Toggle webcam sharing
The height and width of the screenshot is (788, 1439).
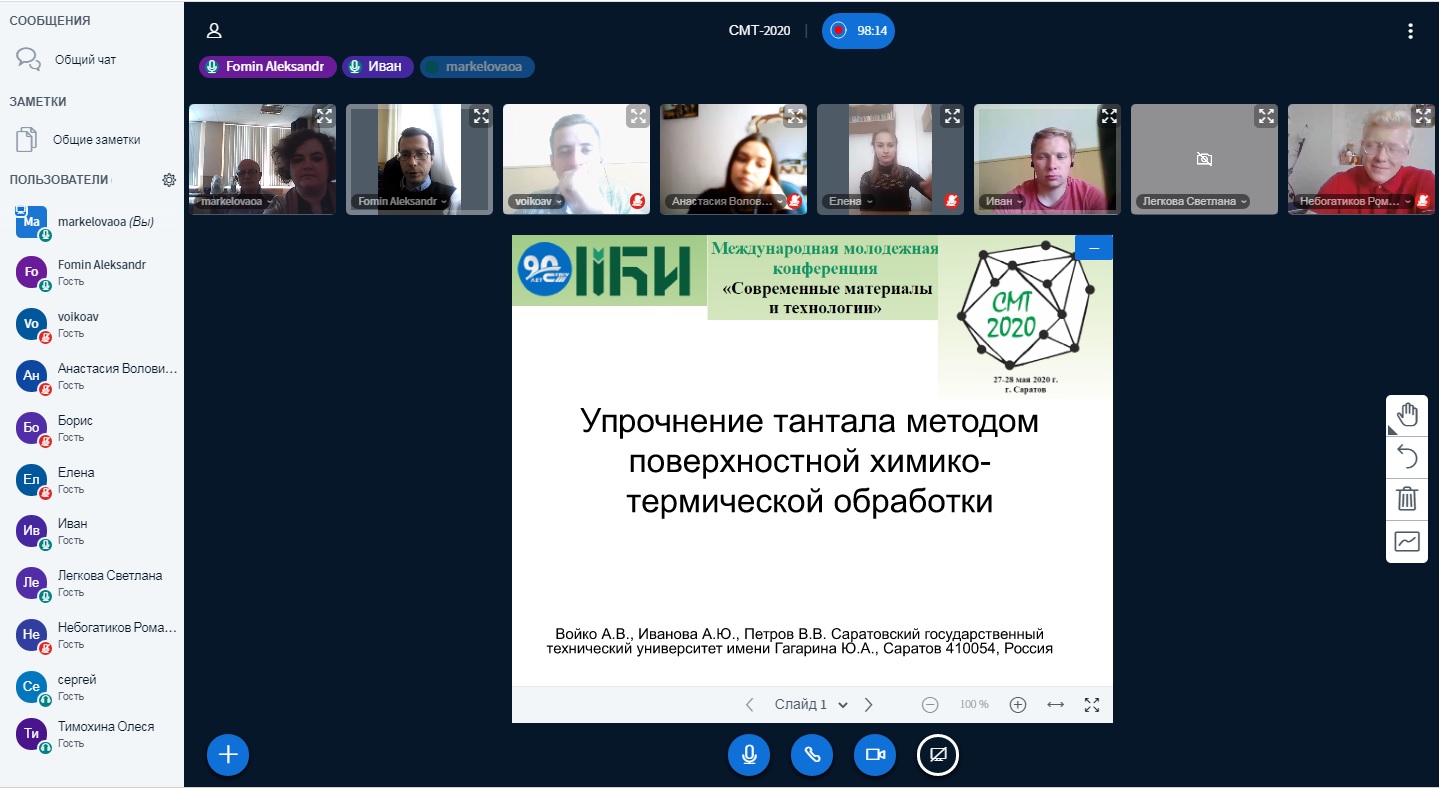click(875, 755)
